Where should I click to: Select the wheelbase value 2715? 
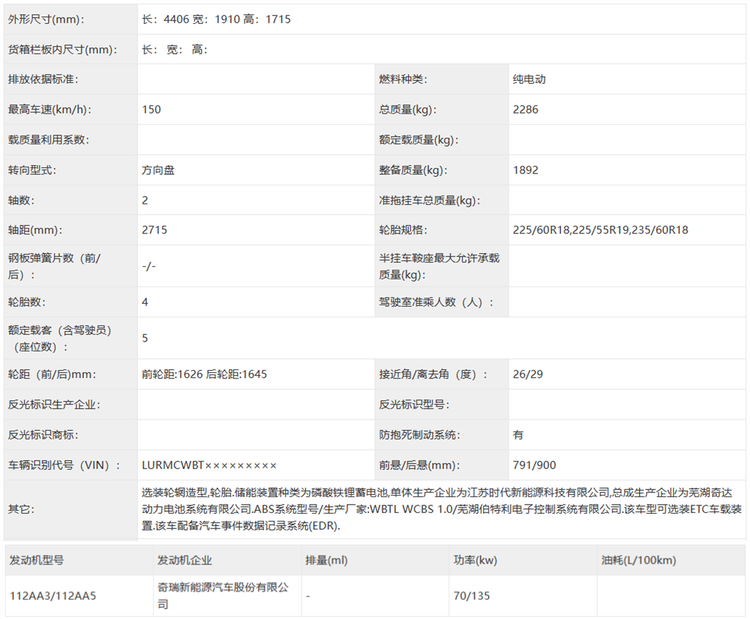click(x=155, y=230)
